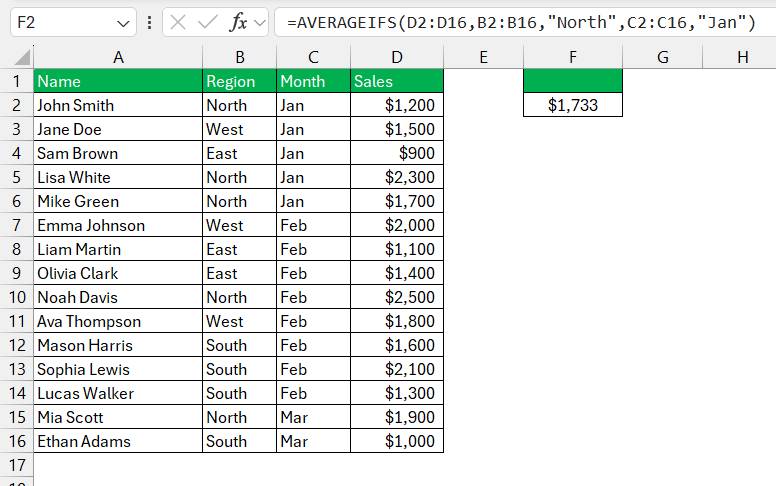The height and width of the screenshot is (486, 776).
Task: Select column E header
Action: click(x=484, y=57)
